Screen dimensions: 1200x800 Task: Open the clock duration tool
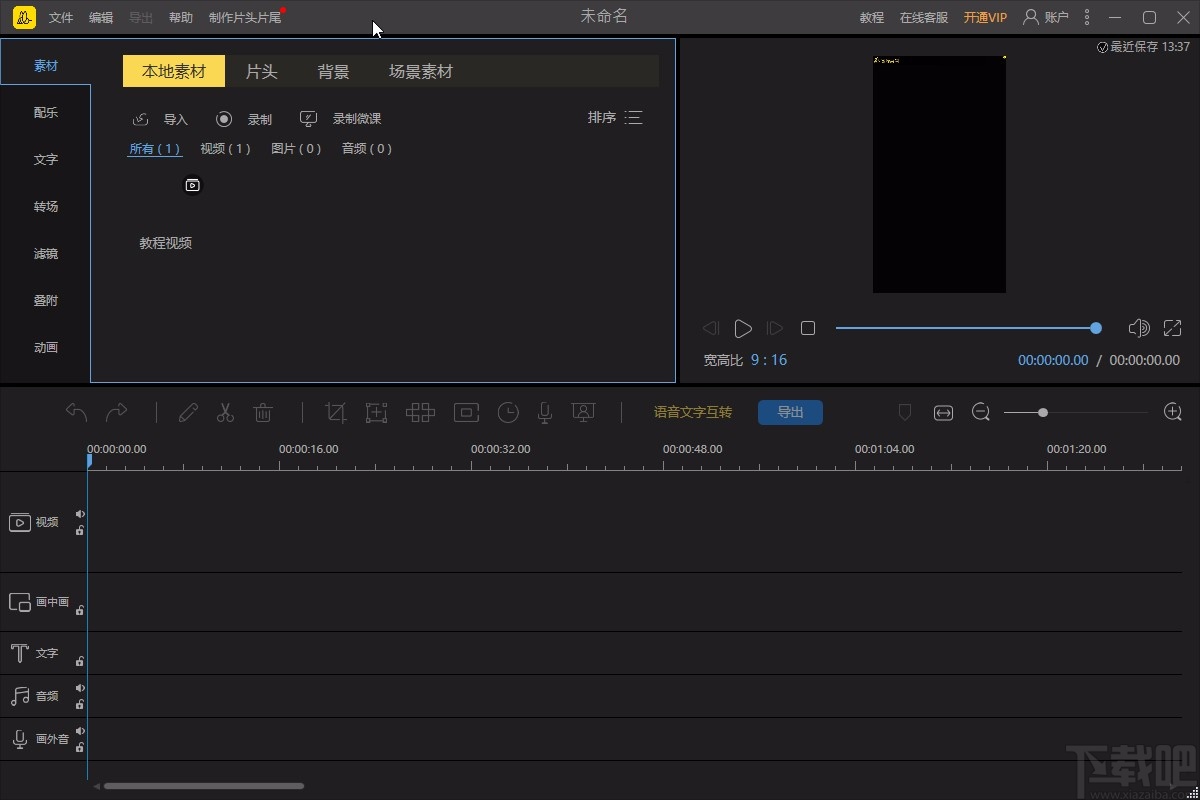[x=508, y=412]
